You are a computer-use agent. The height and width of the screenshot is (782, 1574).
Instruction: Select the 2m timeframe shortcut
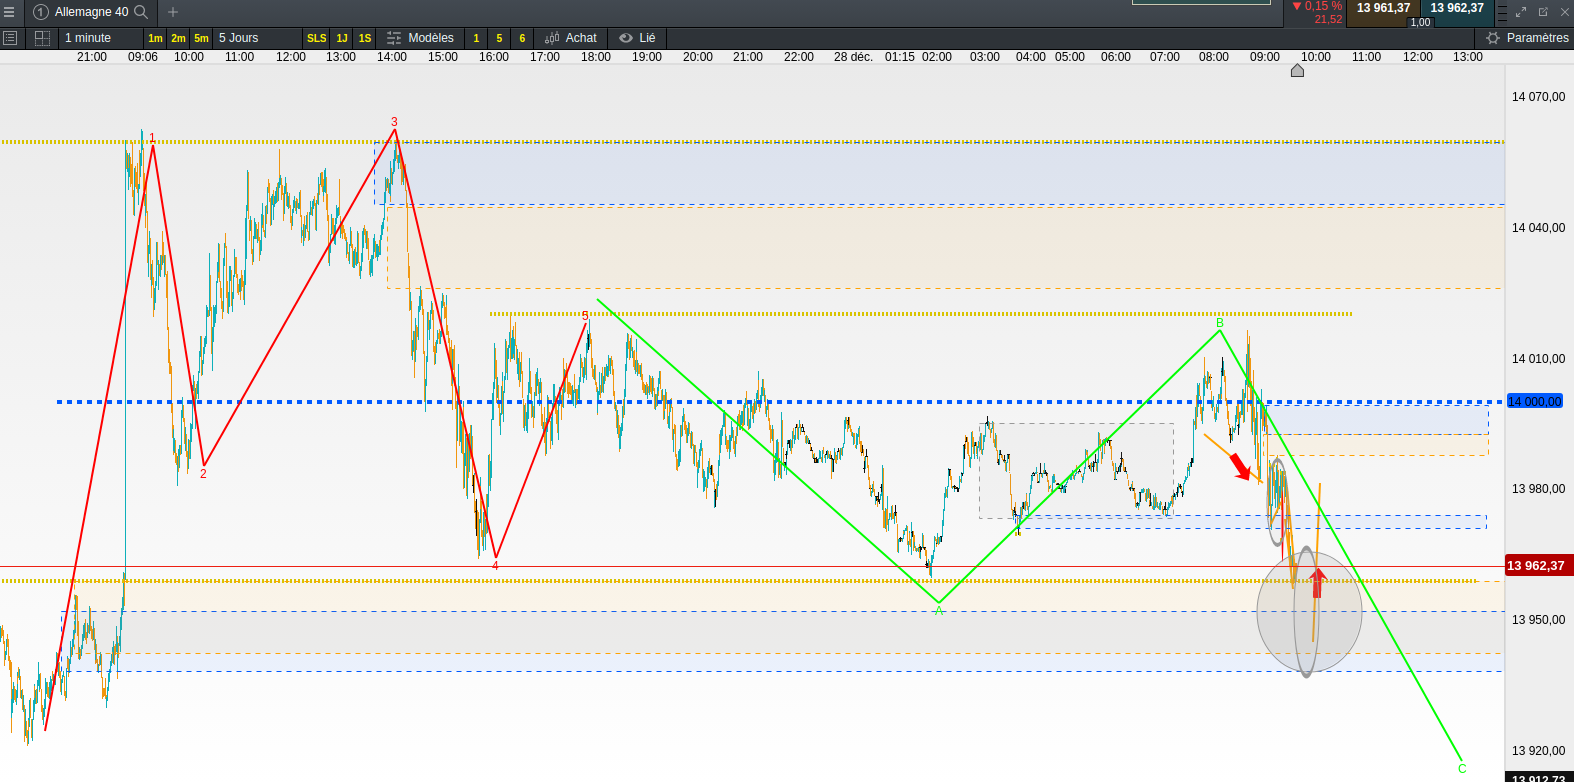178,38
